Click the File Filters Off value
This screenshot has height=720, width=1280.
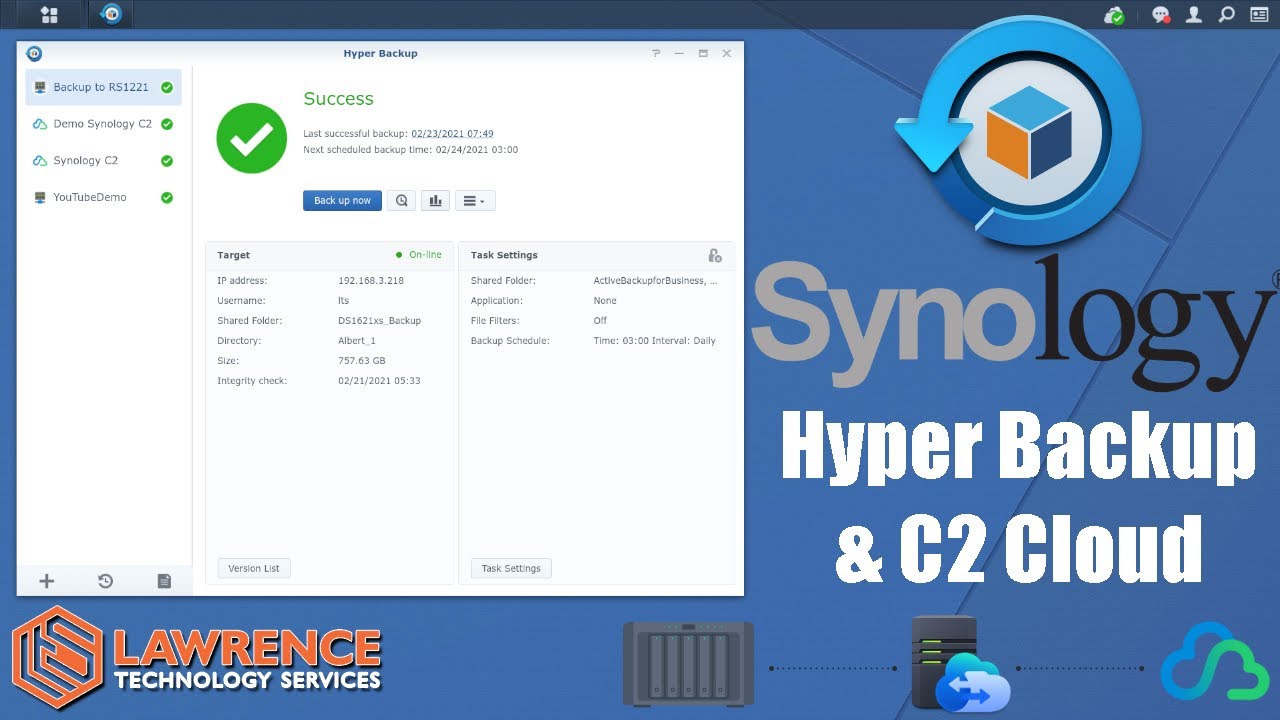600,321
